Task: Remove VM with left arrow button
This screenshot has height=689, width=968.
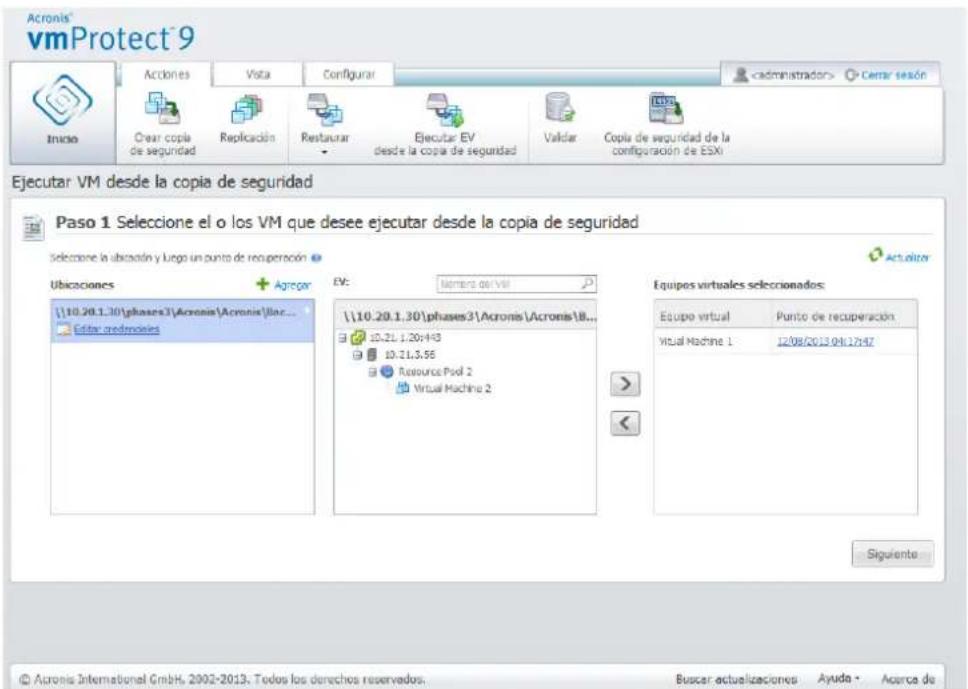Action: coord(625,423)
